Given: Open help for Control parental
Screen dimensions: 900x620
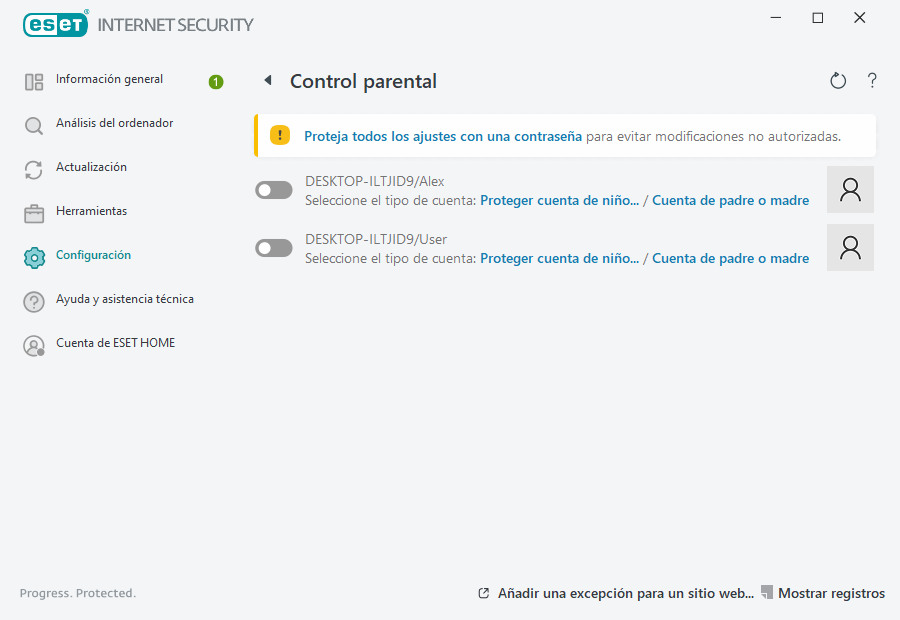Looking at the screenshot, I should click(871, 80).
